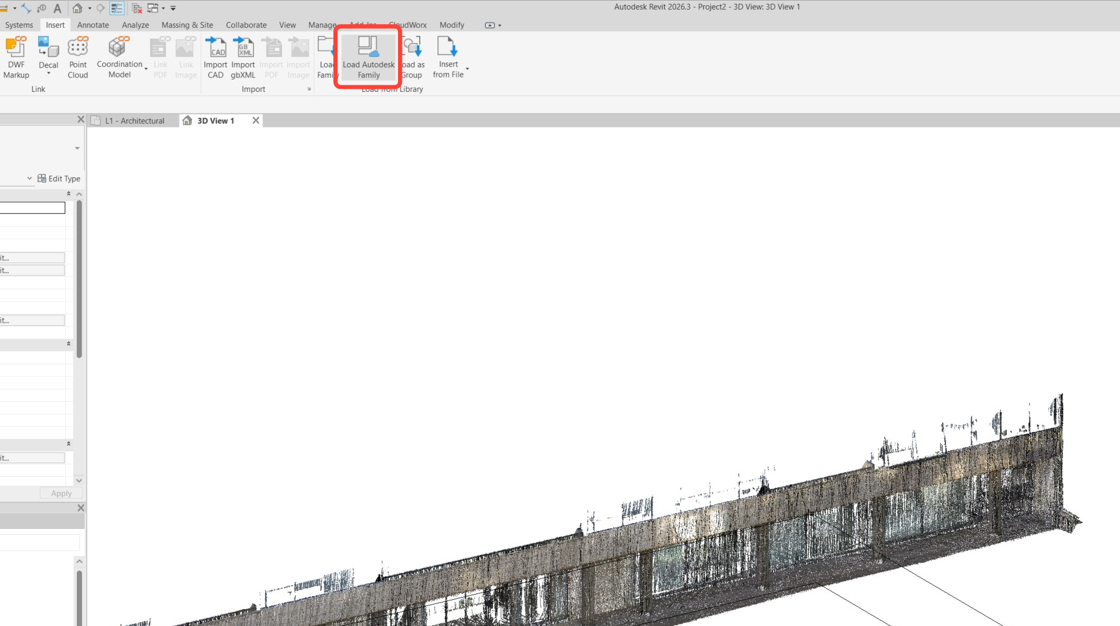
Task: Select the 3D View 1 tab
Action: pyautogui.click(x=215, y=121)
